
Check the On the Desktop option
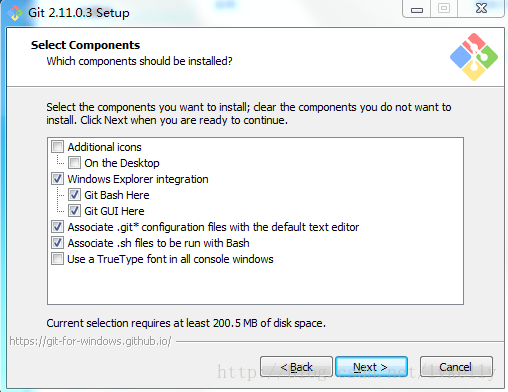point(74,163)
